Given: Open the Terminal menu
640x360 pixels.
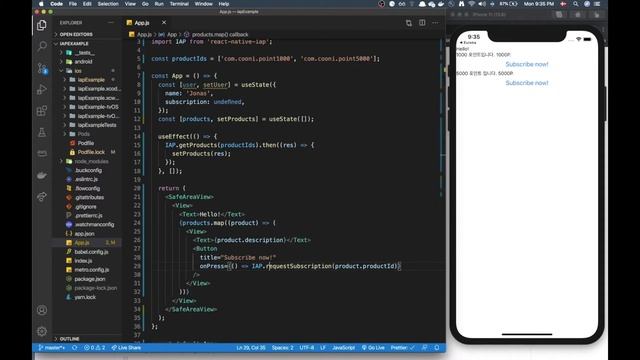Looking at the screenshot, I should pos(179,4).
